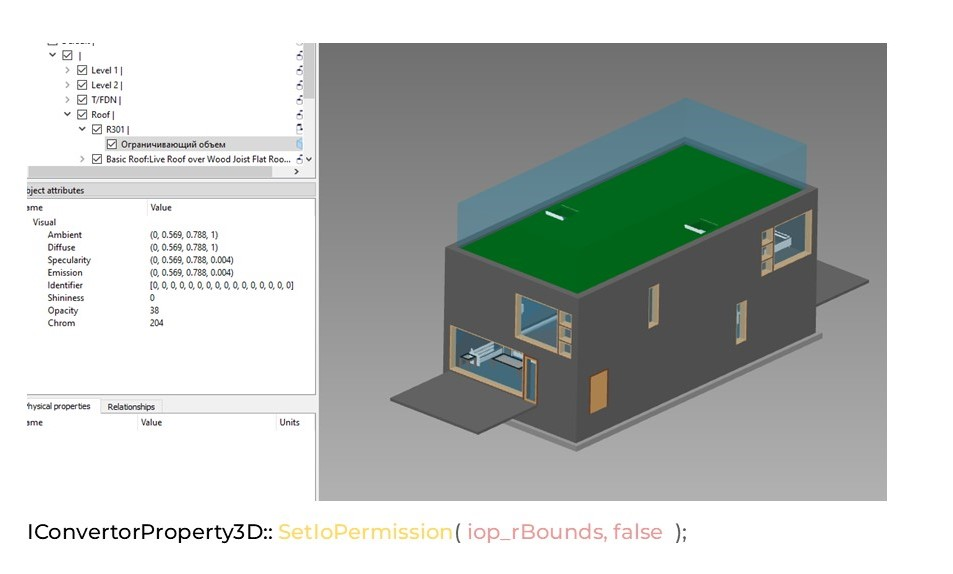Expand the Basic Roof:Live Roof node
This screenshot has height=574, width=953.
coord(83,159)
